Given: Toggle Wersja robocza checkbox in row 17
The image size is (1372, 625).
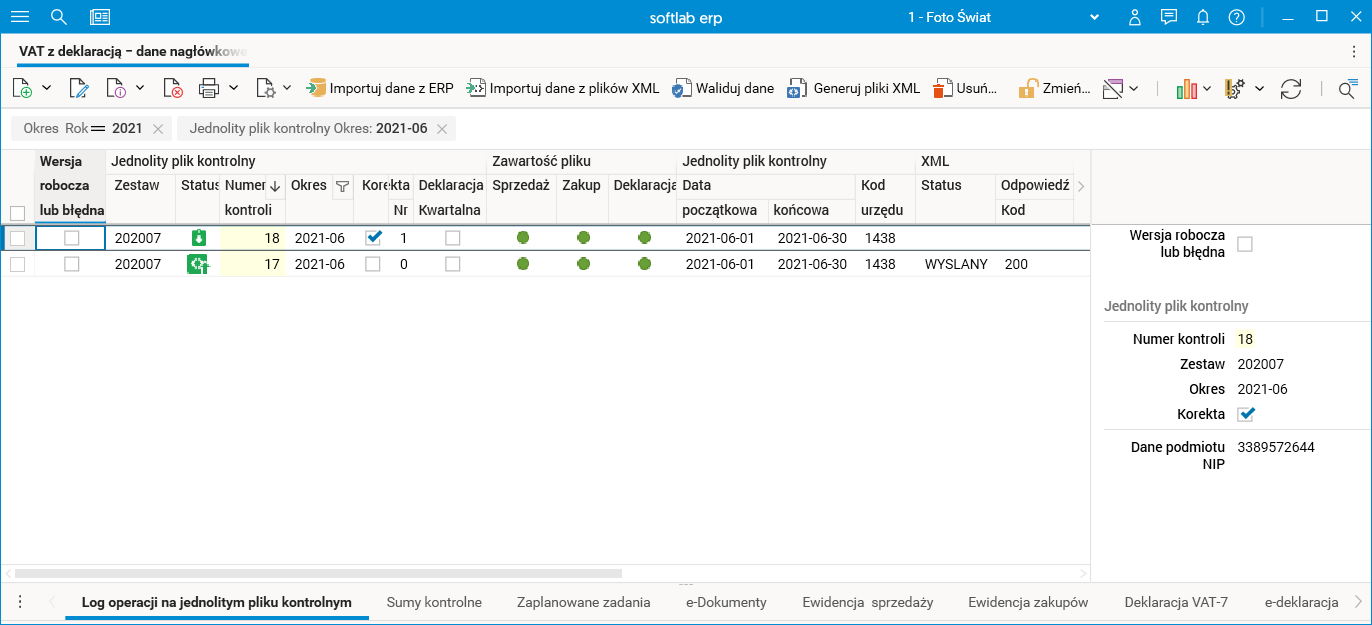Looking at the screenshot, I should click(71, 264).
